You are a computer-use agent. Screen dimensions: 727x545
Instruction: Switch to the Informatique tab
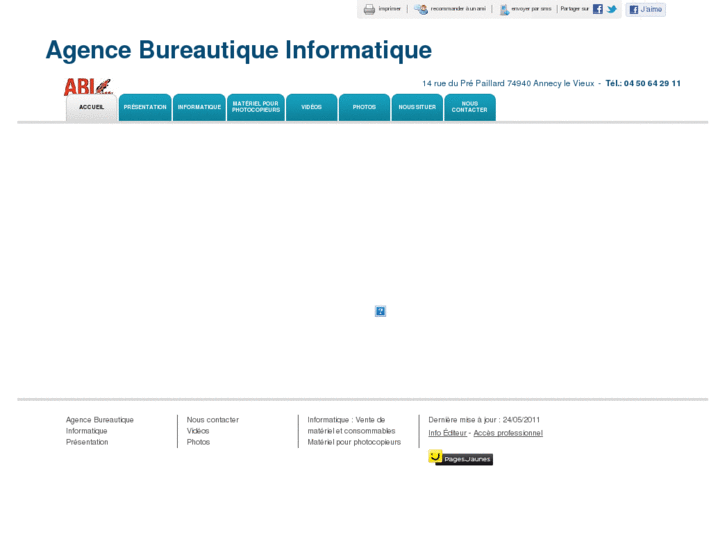tap(199, 107)
